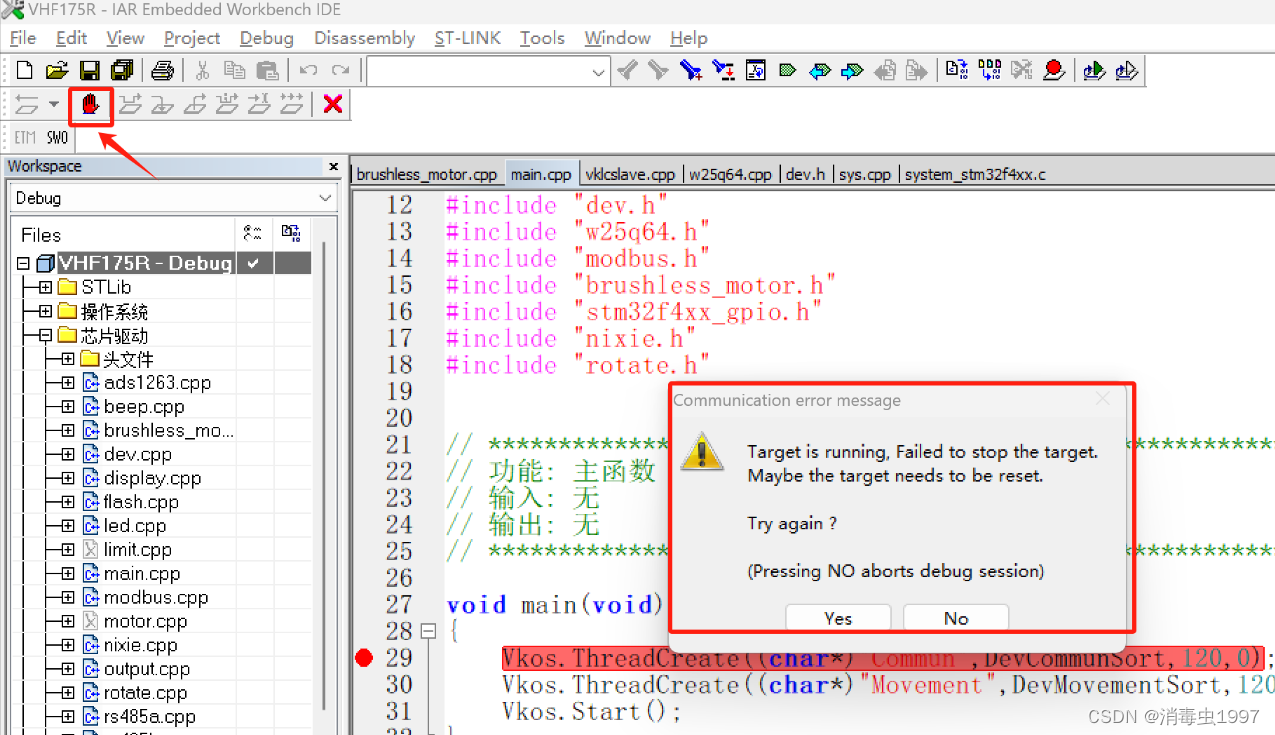The height and width of the screenshot is (735, 1275).
Task: Save the current file with the floppy icon
Action: [x=90, y=70]
